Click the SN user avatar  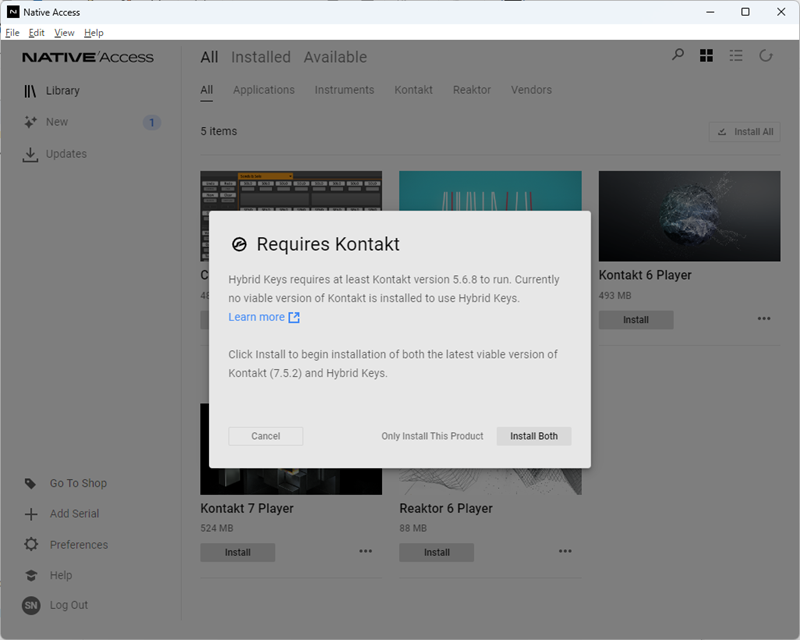pyautogui.click(x=31, y=605)
